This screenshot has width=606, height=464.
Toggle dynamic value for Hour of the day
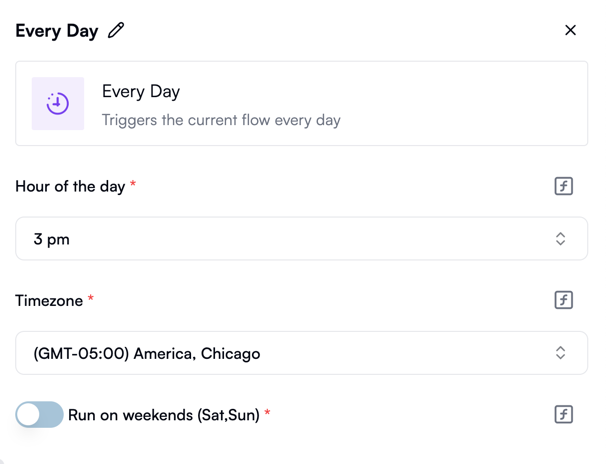click(x=563, y=186)
